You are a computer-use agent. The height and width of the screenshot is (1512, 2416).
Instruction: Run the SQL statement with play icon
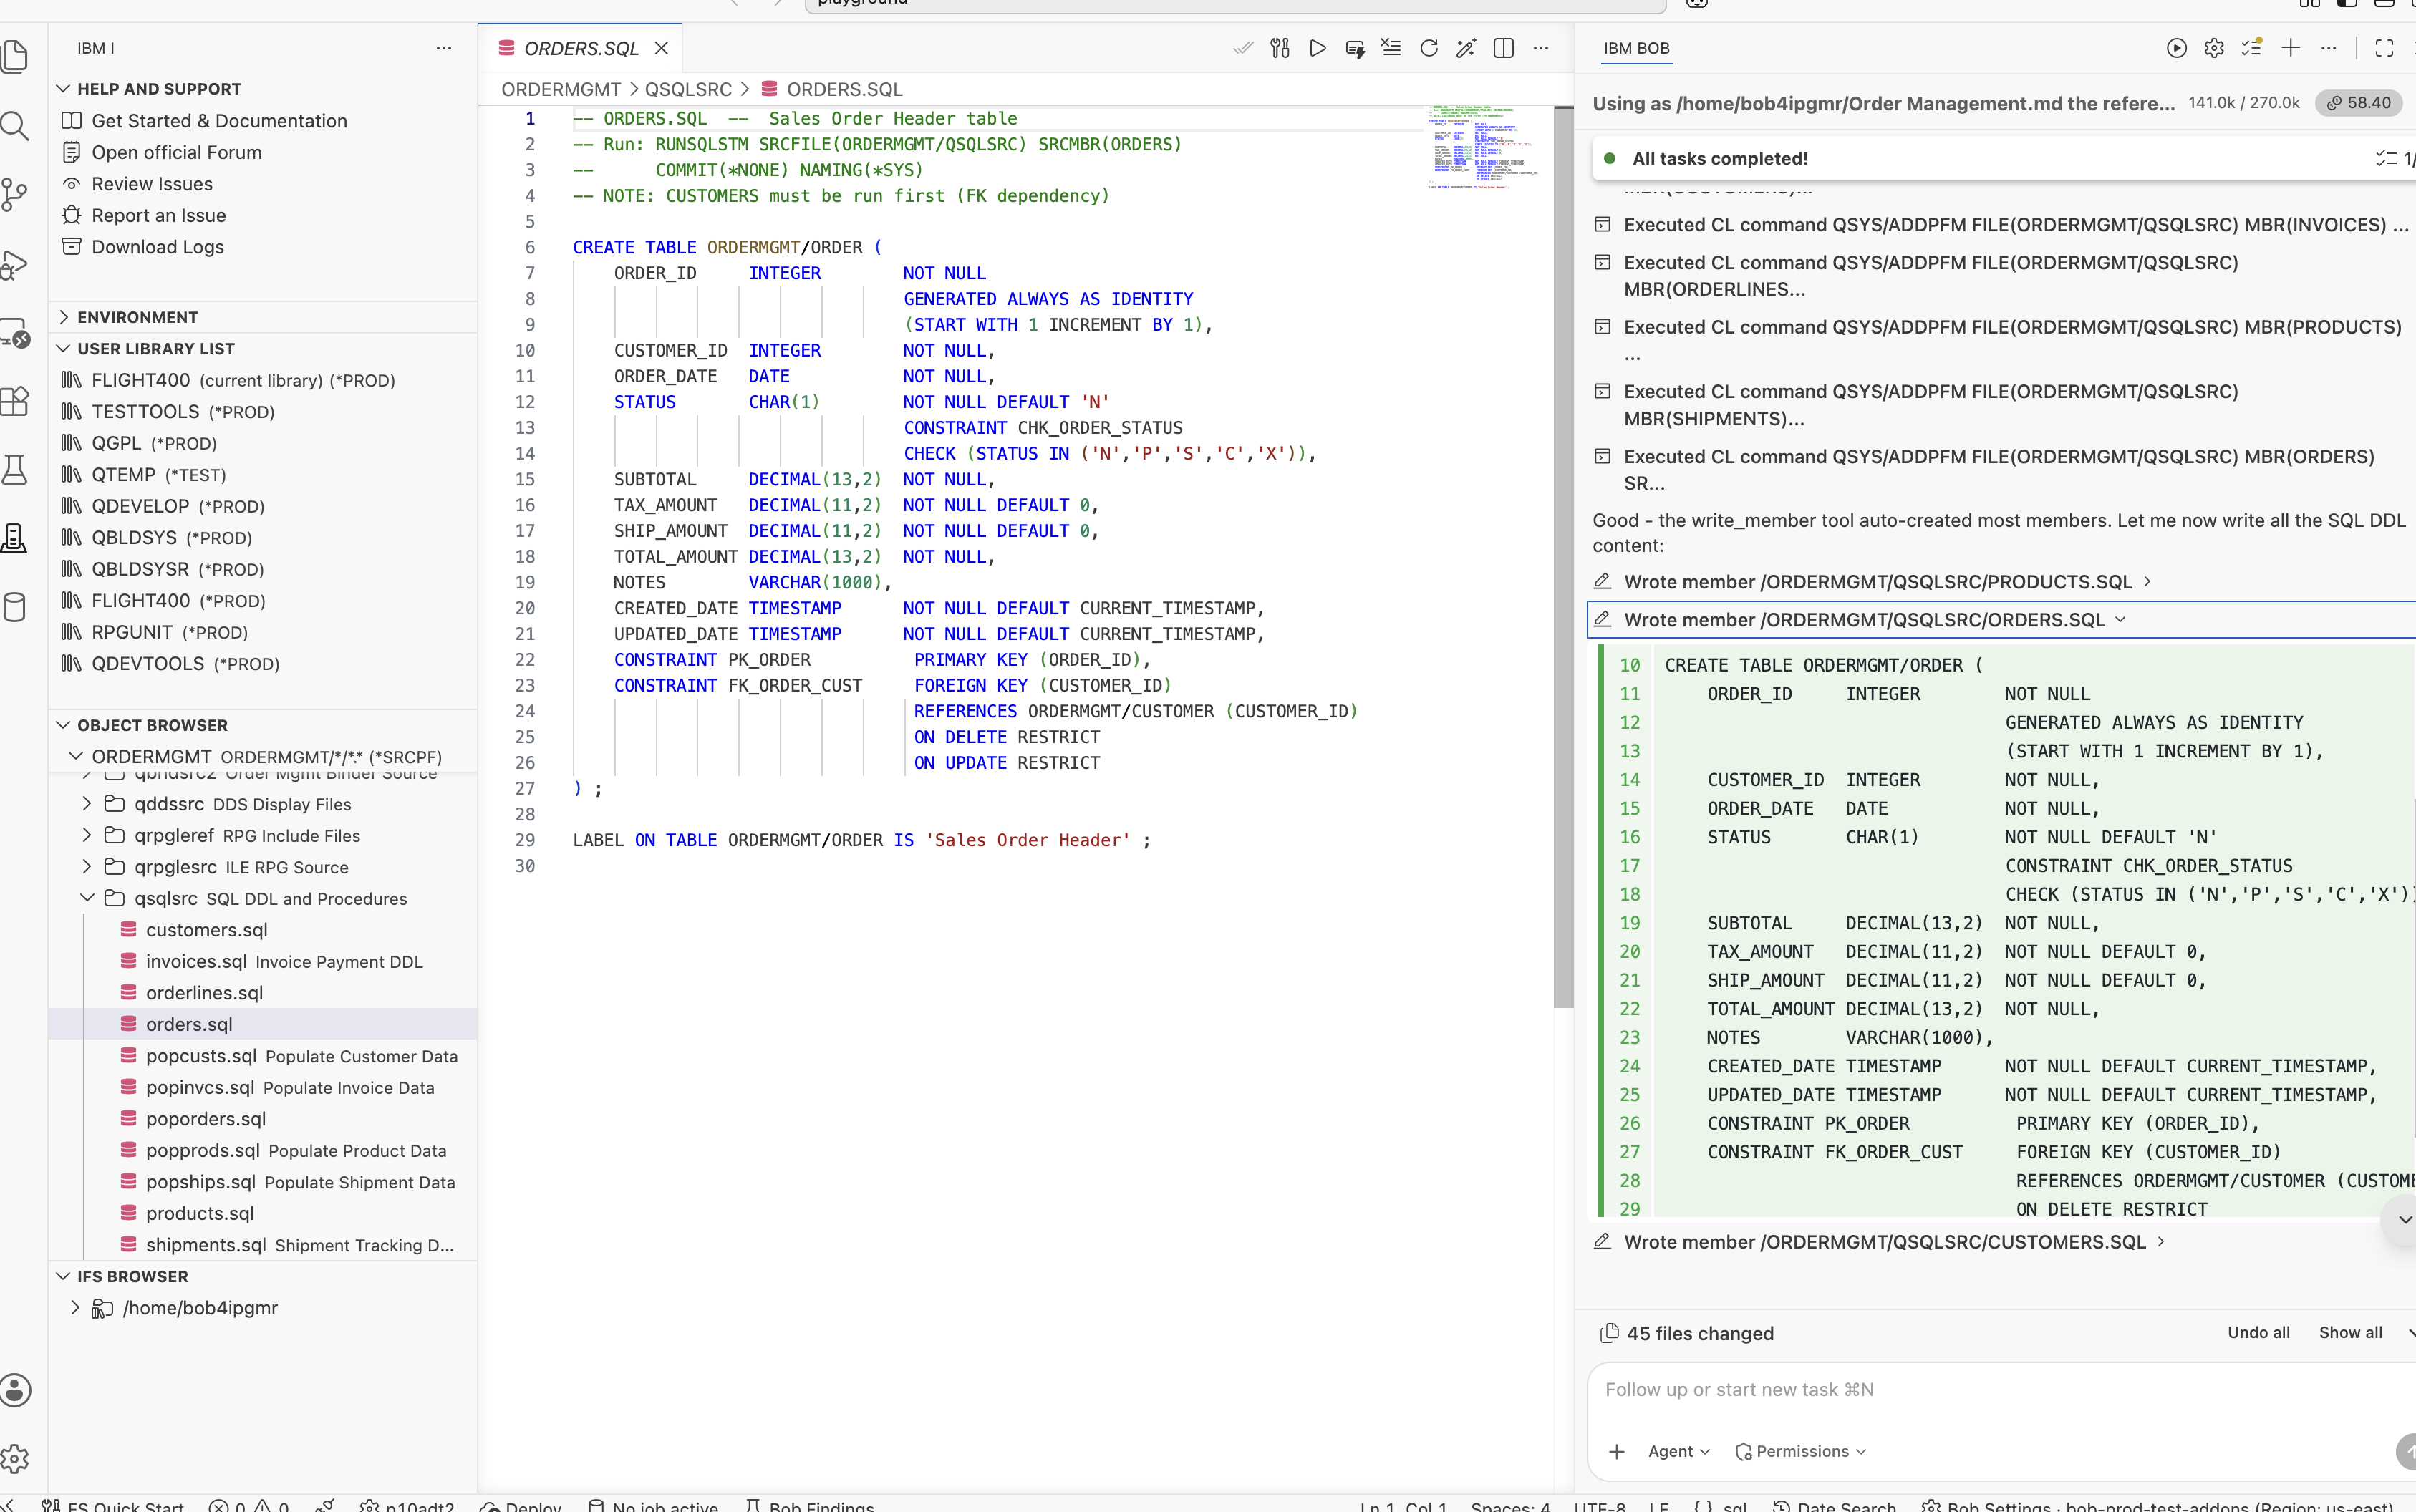[x=1318, y=48]
